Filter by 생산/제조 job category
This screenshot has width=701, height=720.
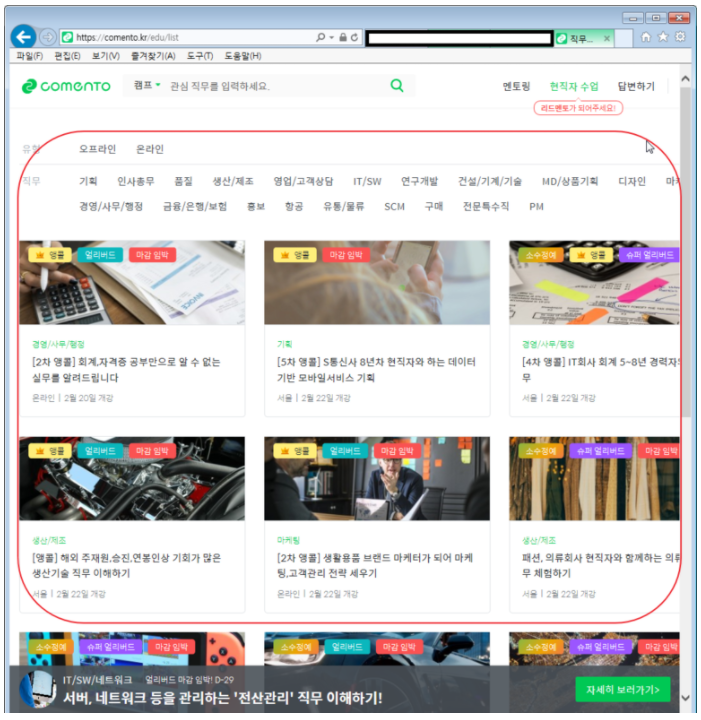233,181
